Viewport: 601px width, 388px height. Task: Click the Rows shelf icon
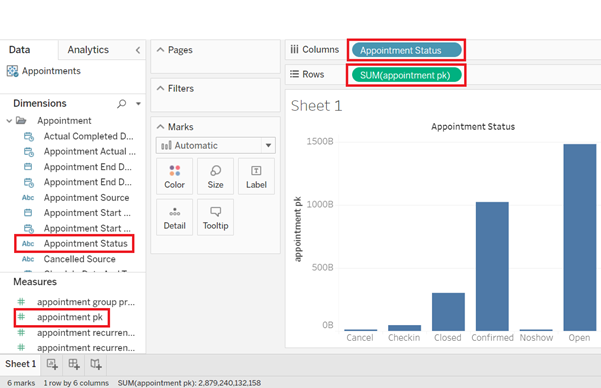click(294, 74)
